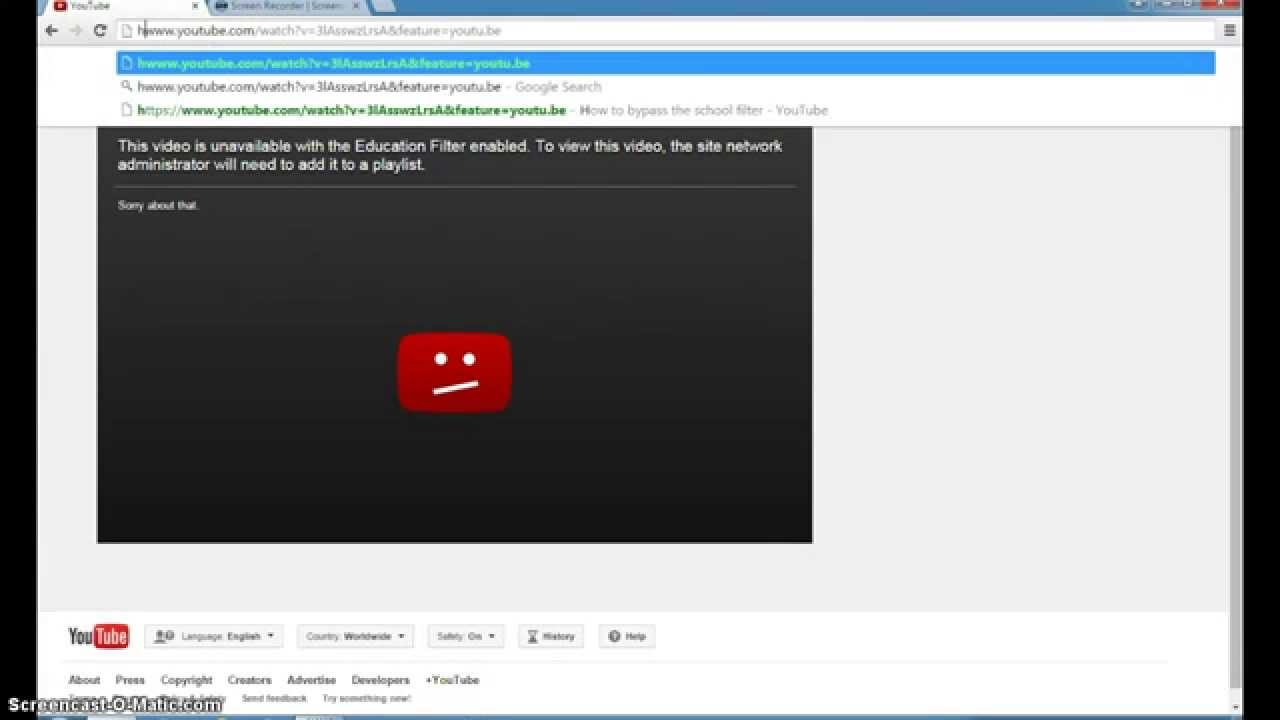Open the Creators footer link
The image size is (1280, 720).
pos(249,680)
